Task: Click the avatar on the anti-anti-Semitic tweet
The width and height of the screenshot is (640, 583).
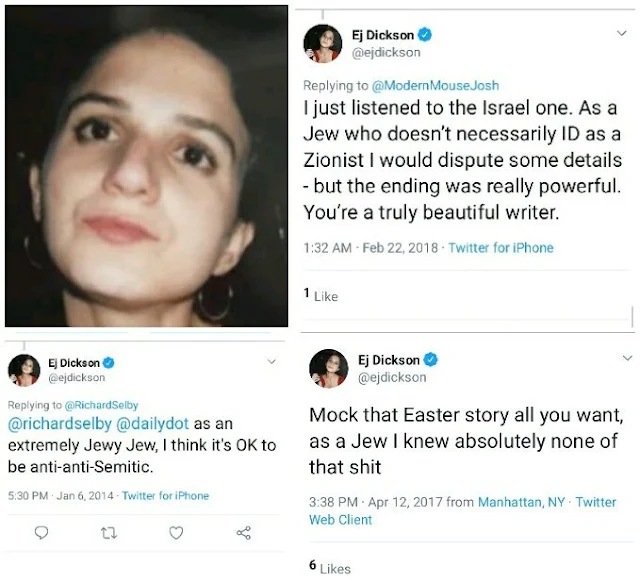Action: tap(23, 370)
